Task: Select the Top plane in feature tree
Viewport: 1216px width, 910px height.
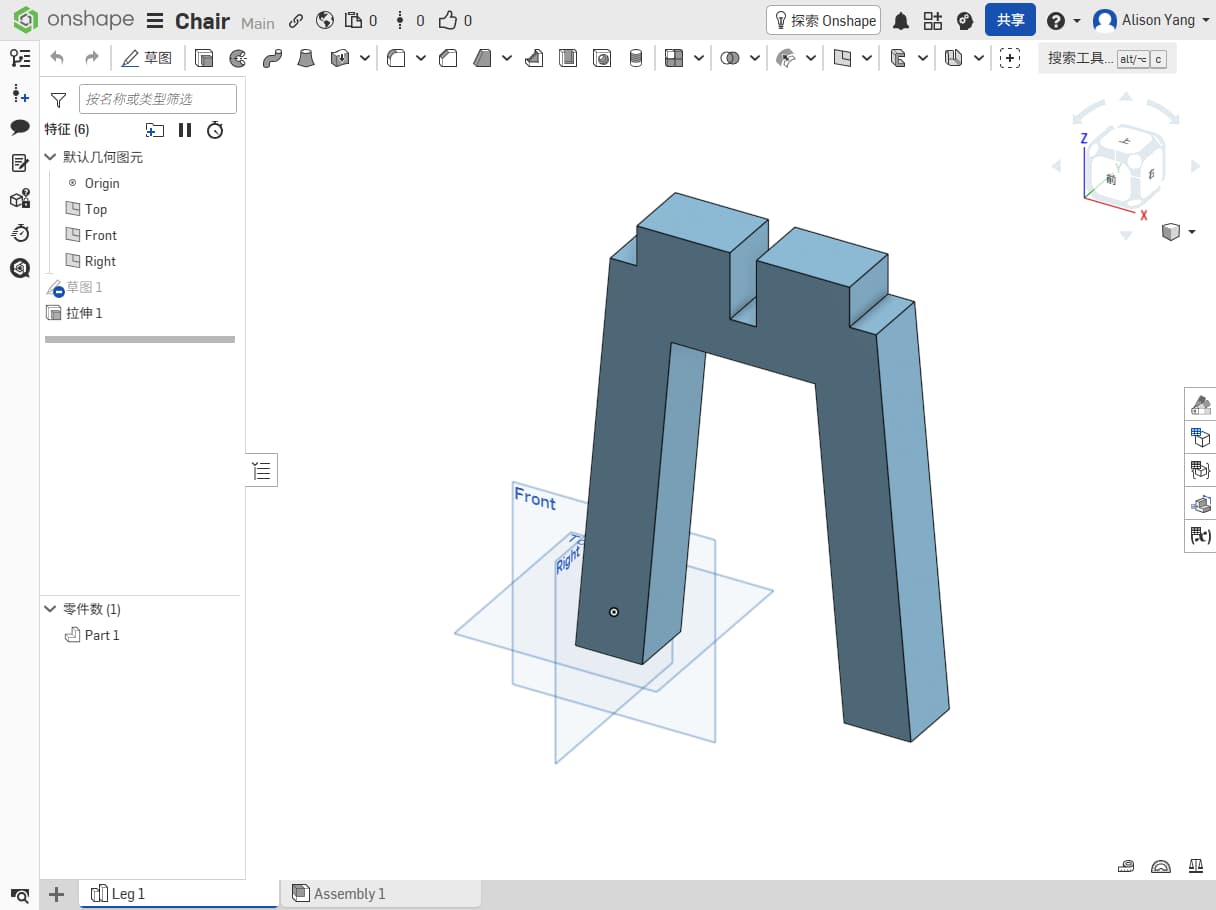Action: tap(96, 209)
